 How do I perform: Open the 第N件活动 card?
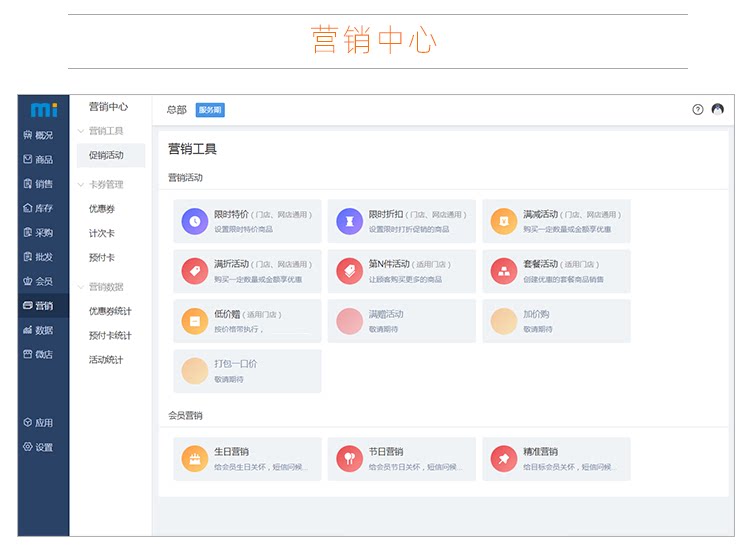pos(401,271)
